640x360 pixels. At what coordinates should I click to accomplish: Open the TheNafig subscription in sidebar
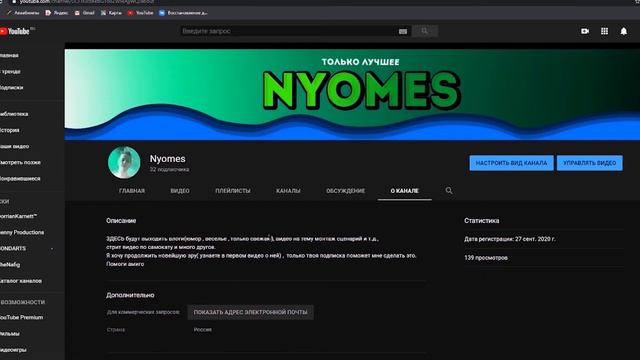click(10, 264)
